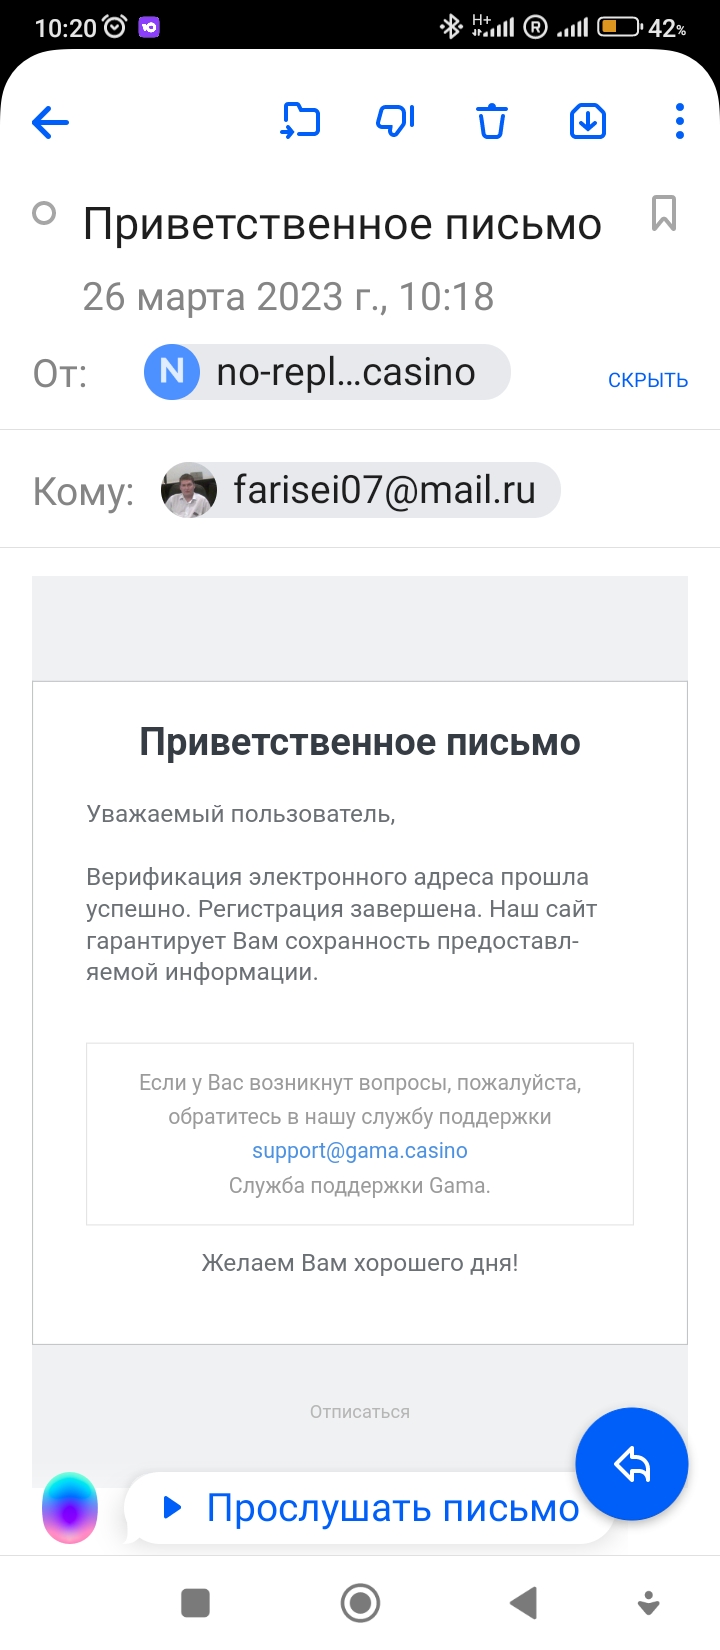Screen dimensions: 720x1650
Task: Tap the move-to-folder icon
Action: click(x=300, y=121)
